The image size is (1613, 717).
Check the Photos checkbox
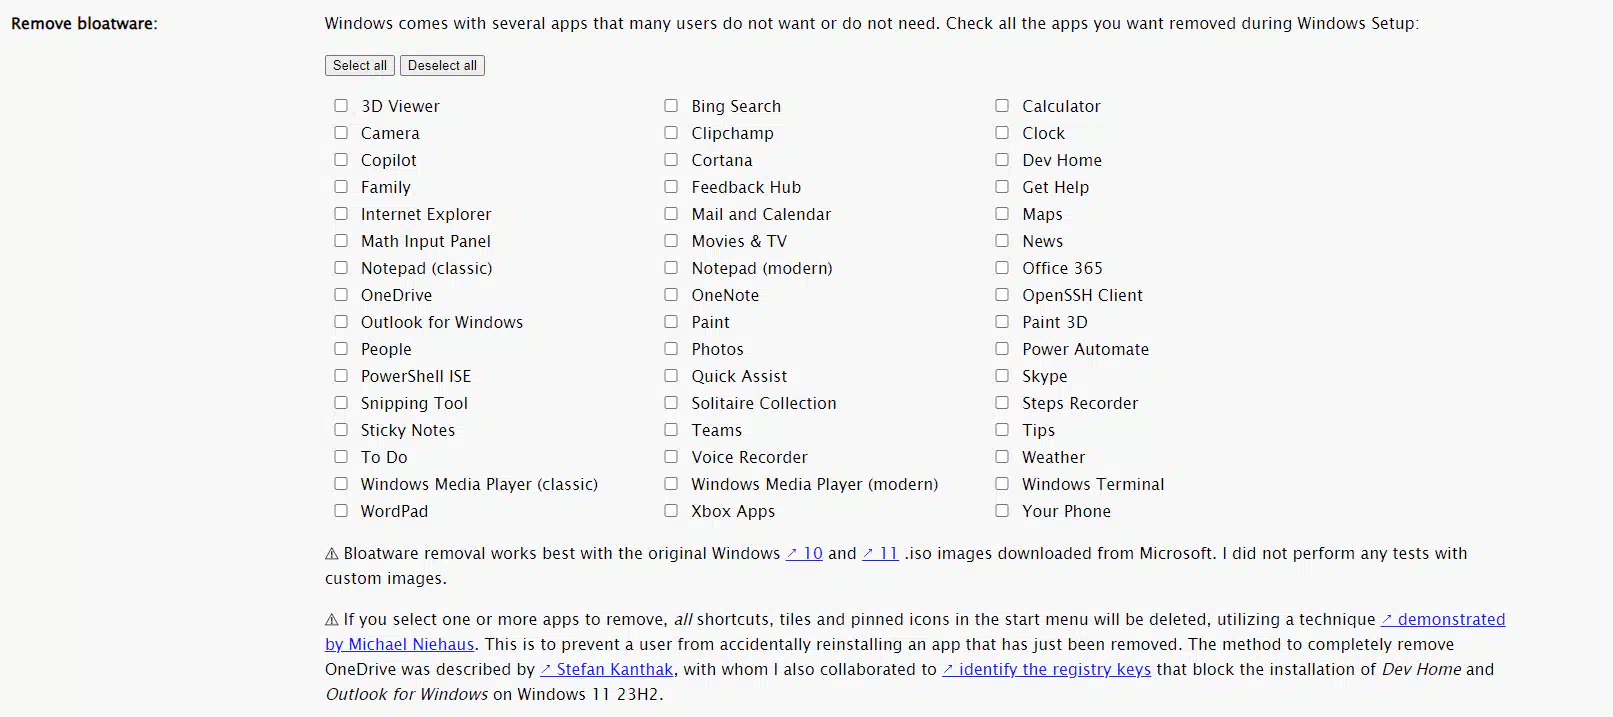[x=671, y=348]
